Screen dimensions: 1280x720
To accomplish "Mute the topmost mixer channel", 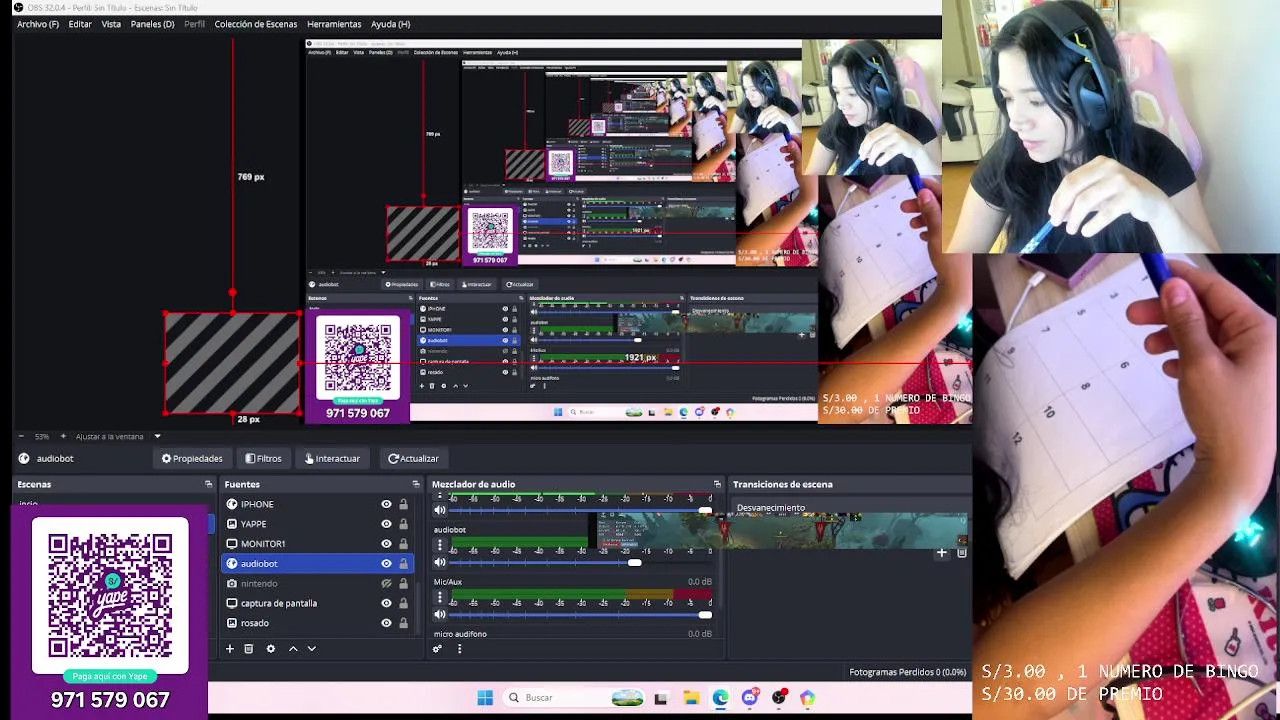I will [439, 510].
